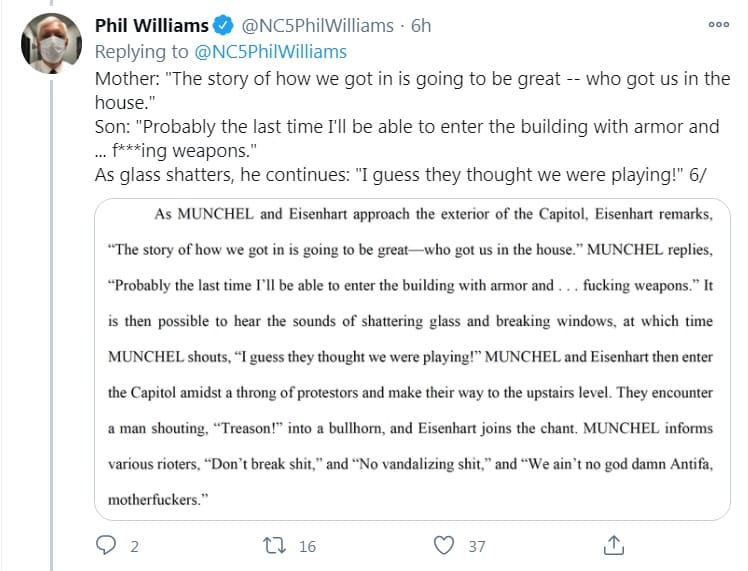This screenshot has height=571, width=748.
Task: Click the 6h timestamp link
Action: [420, 26]
